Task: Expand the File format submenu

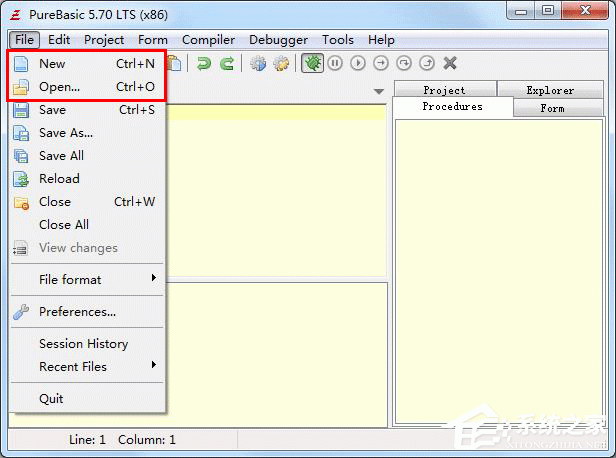Action: point(87,280)
